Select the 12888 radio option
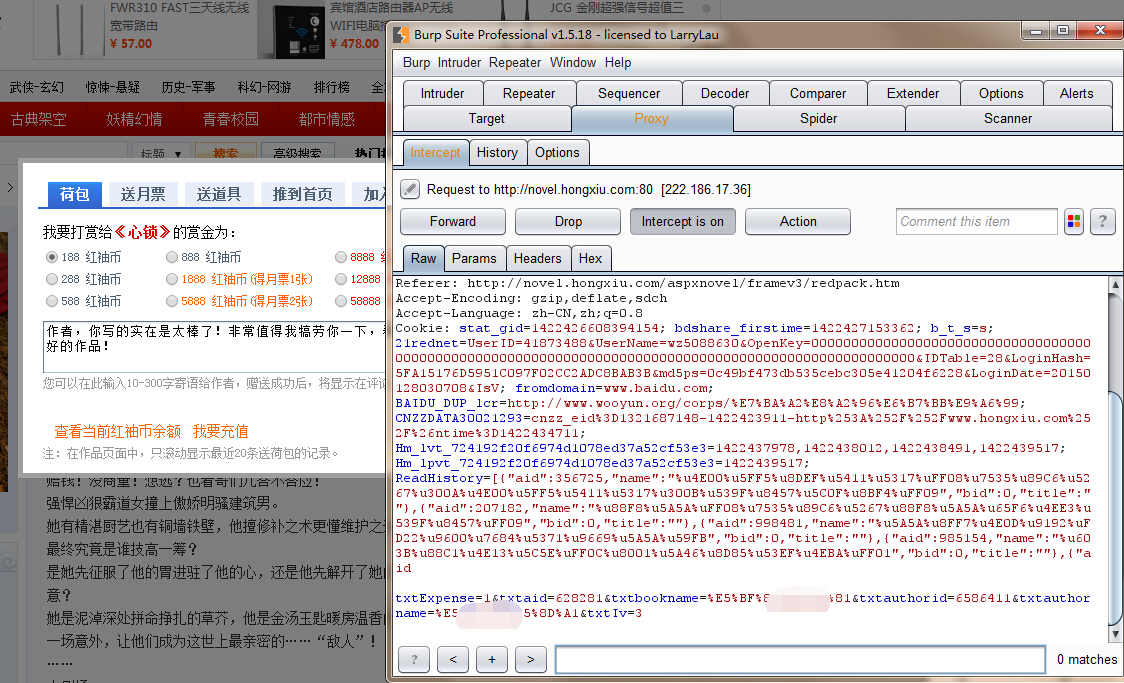The image size is (1124, 683). [x=340, y=279]
